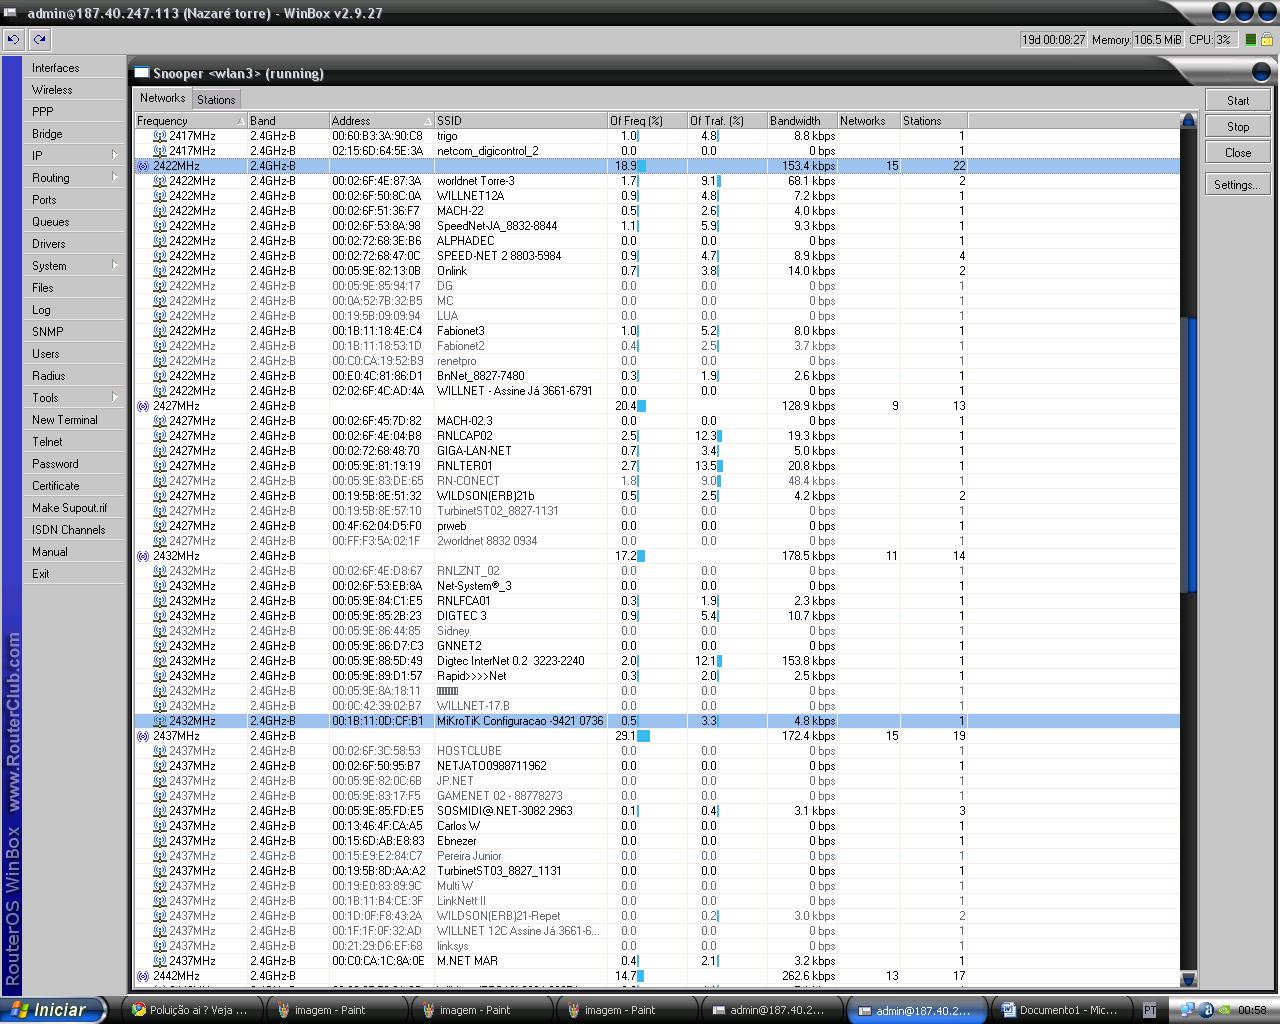The width and height of the screenshot is (1280, 1024).
Task: Click the 2442MHz frequency group icon
Action: [143, 976]
